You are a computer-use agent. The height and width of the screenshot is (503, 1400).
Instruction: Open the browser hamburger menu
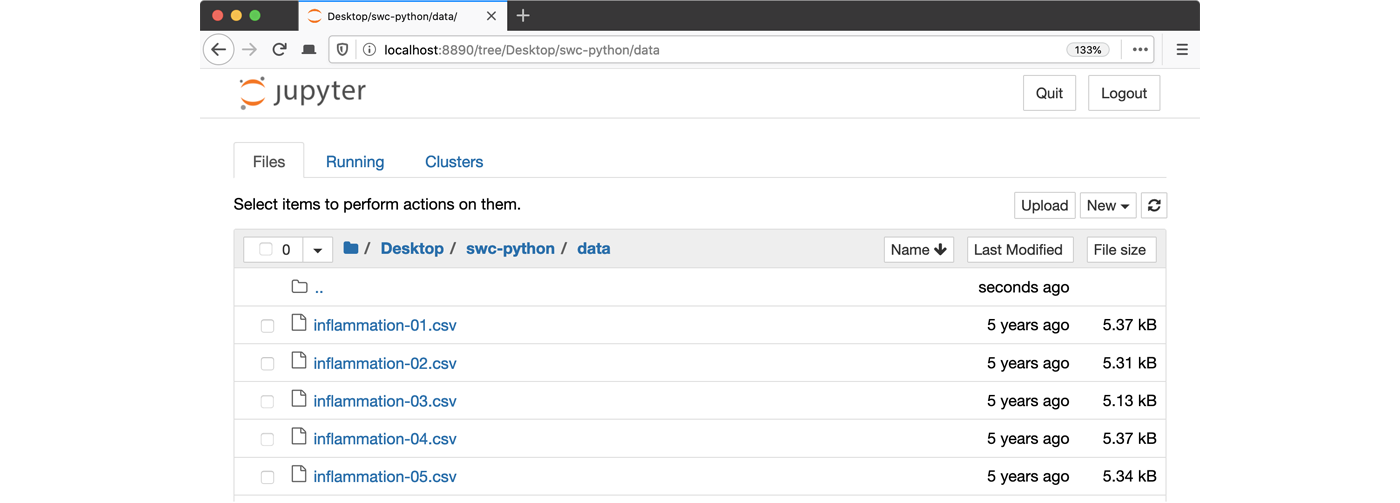1182,50
